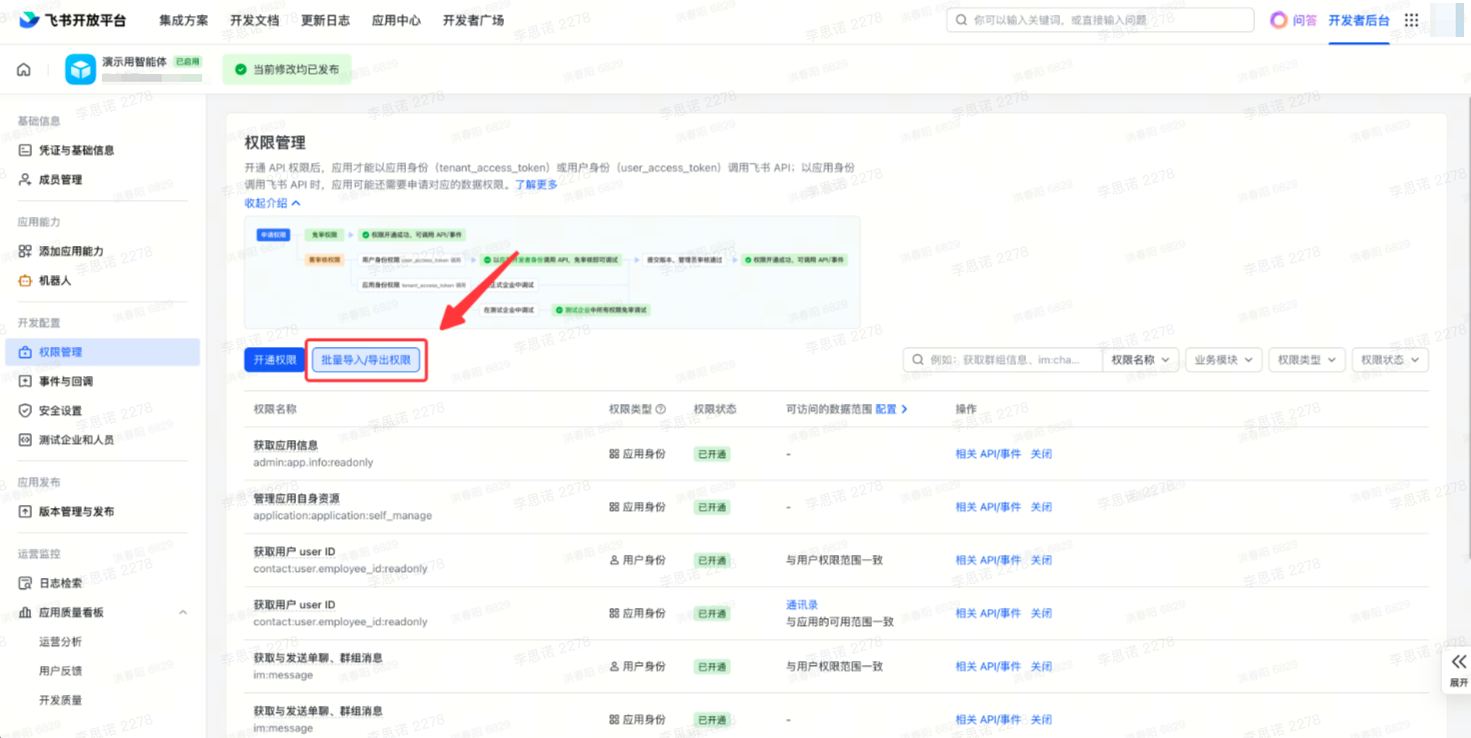Open 相关 API/事件 for admin:app.info:readonly
1471x738 pixels.
coord(988,454)
